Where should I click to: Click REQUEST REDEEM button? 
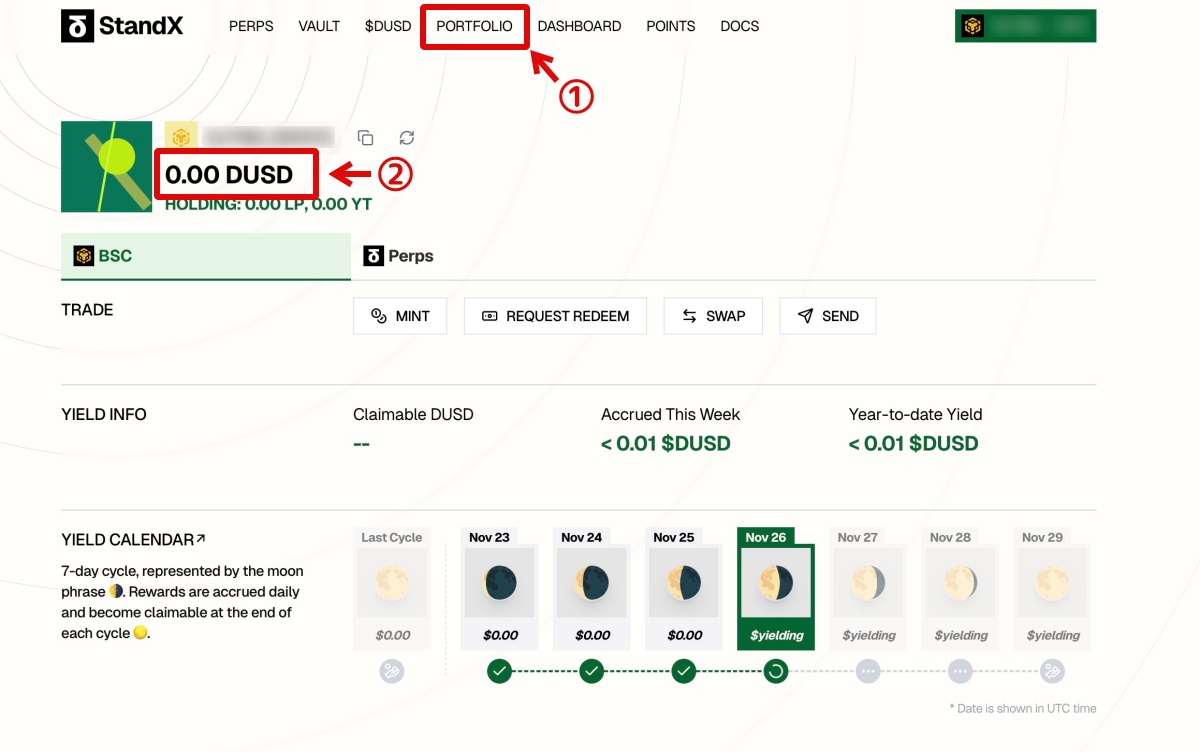point(555,316)
